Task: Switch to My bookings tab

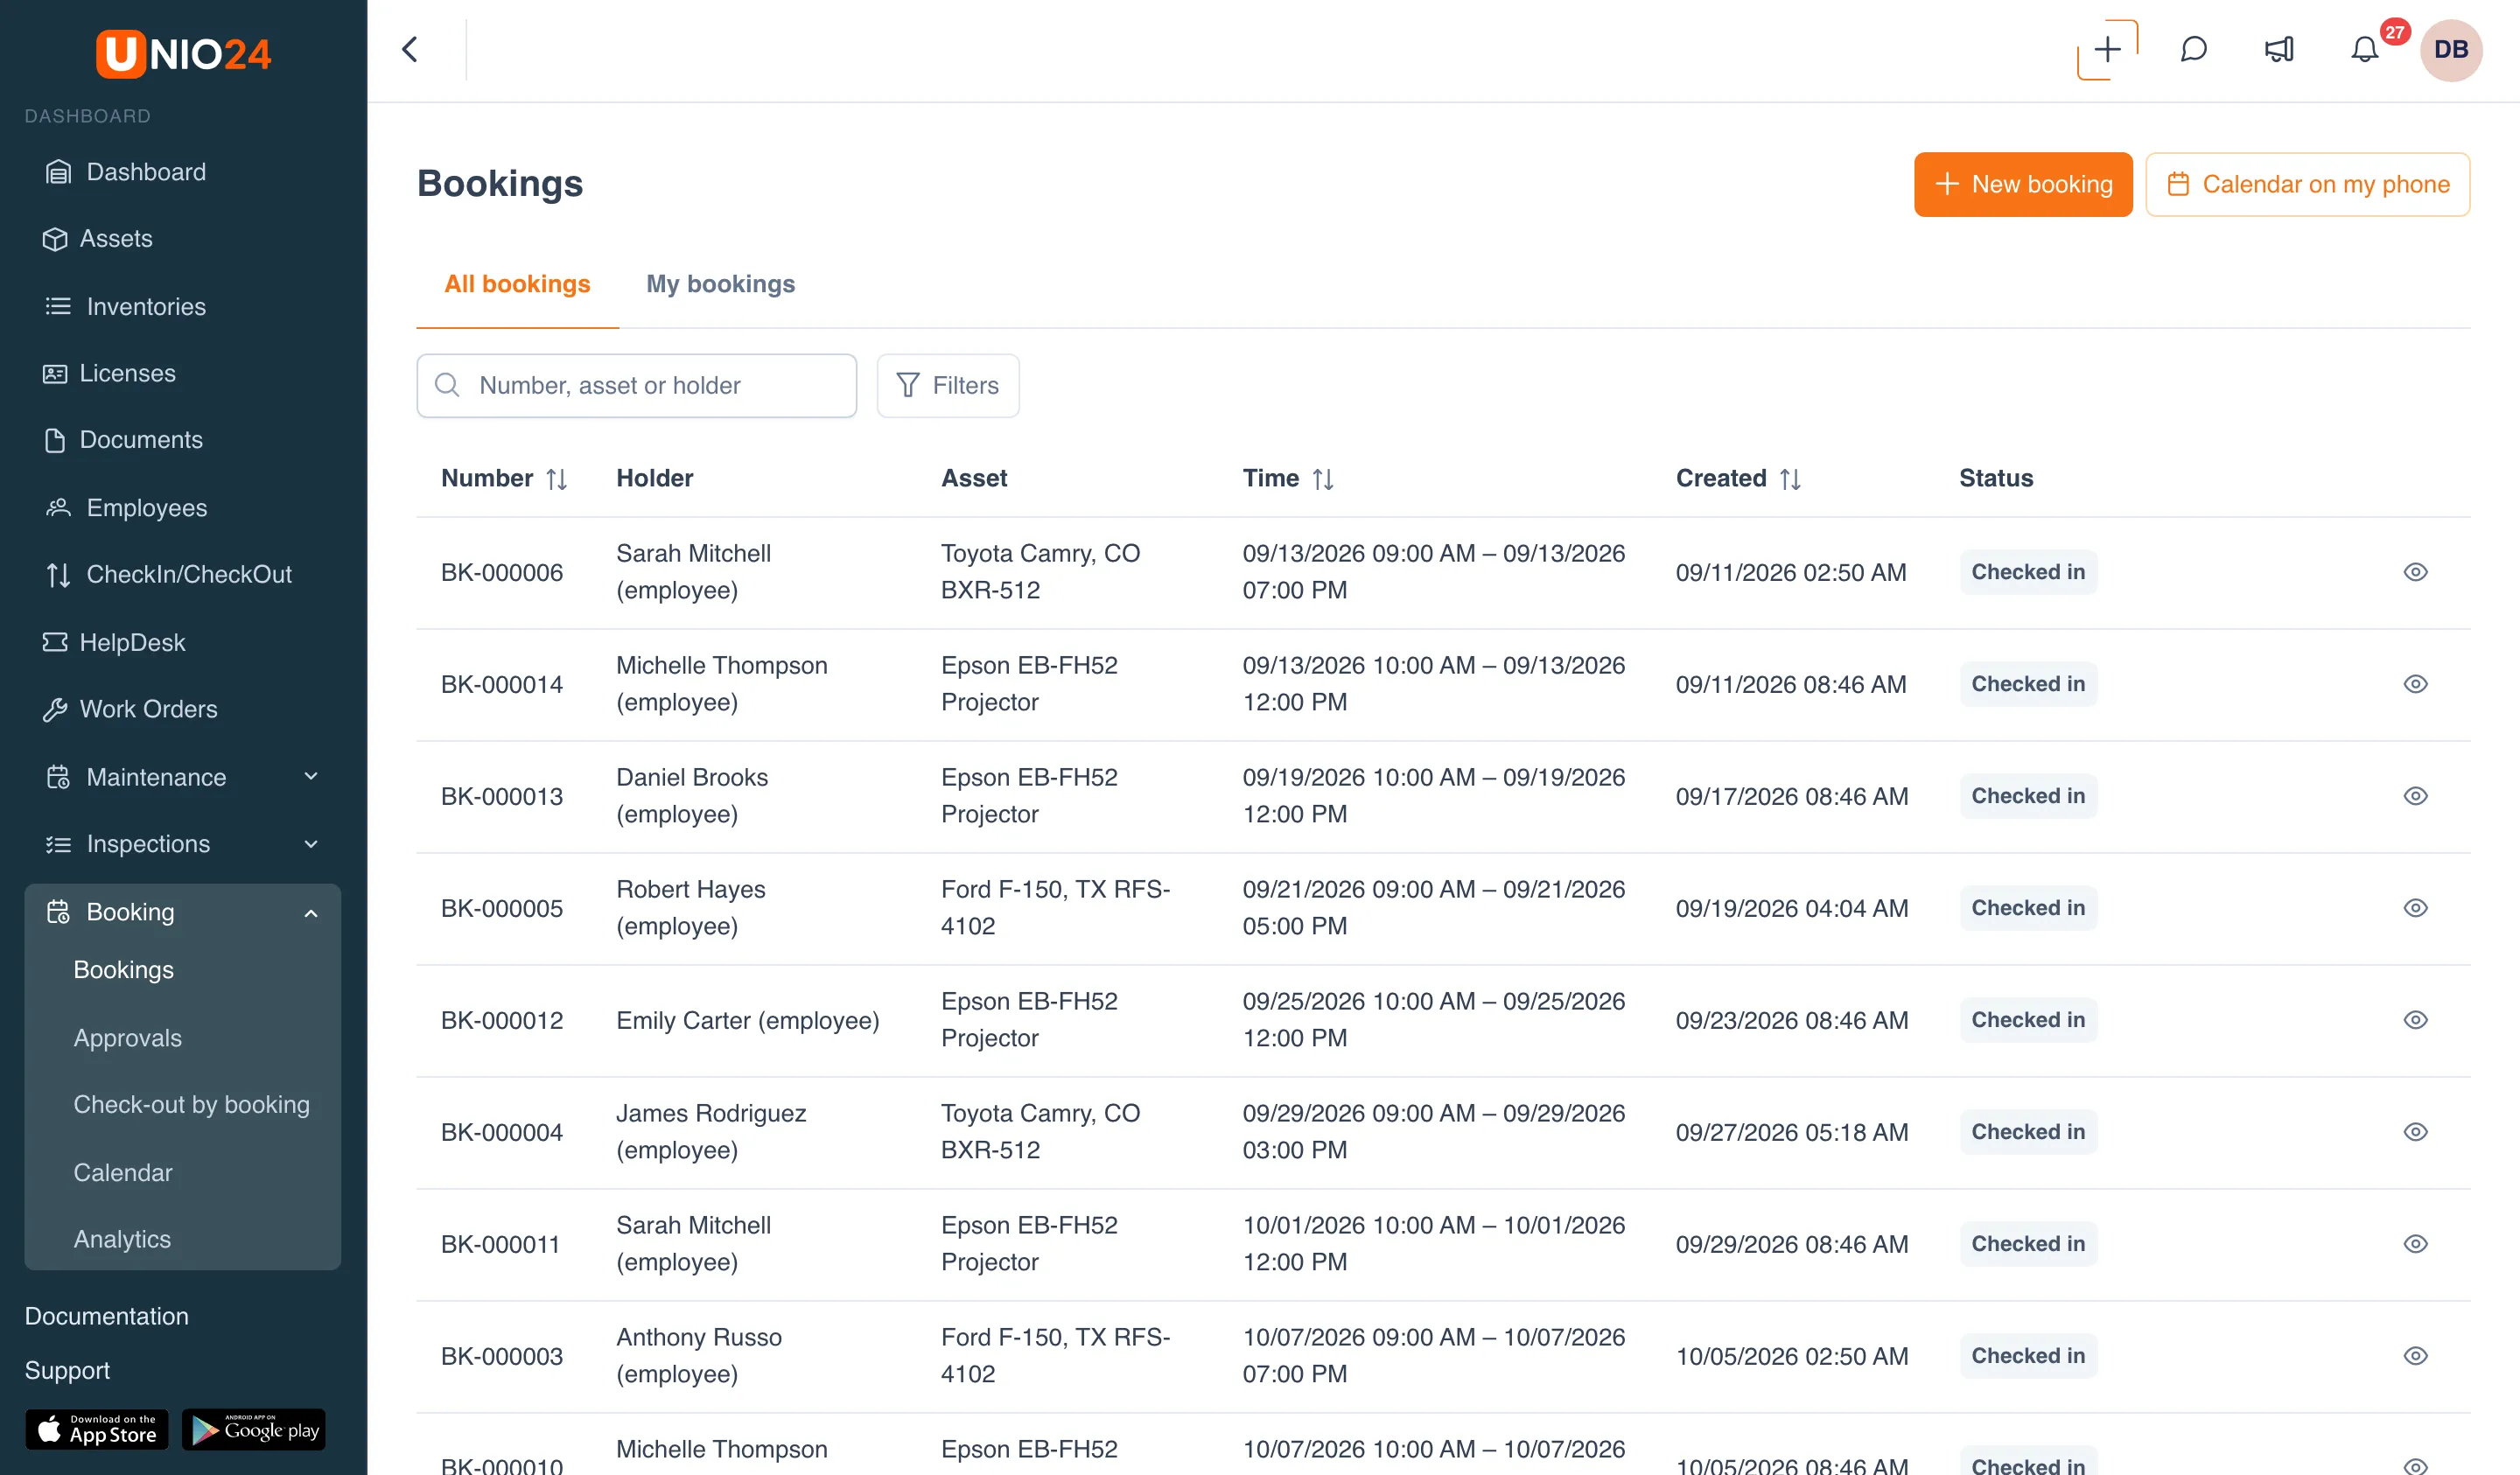Action: tap(720, 284)
